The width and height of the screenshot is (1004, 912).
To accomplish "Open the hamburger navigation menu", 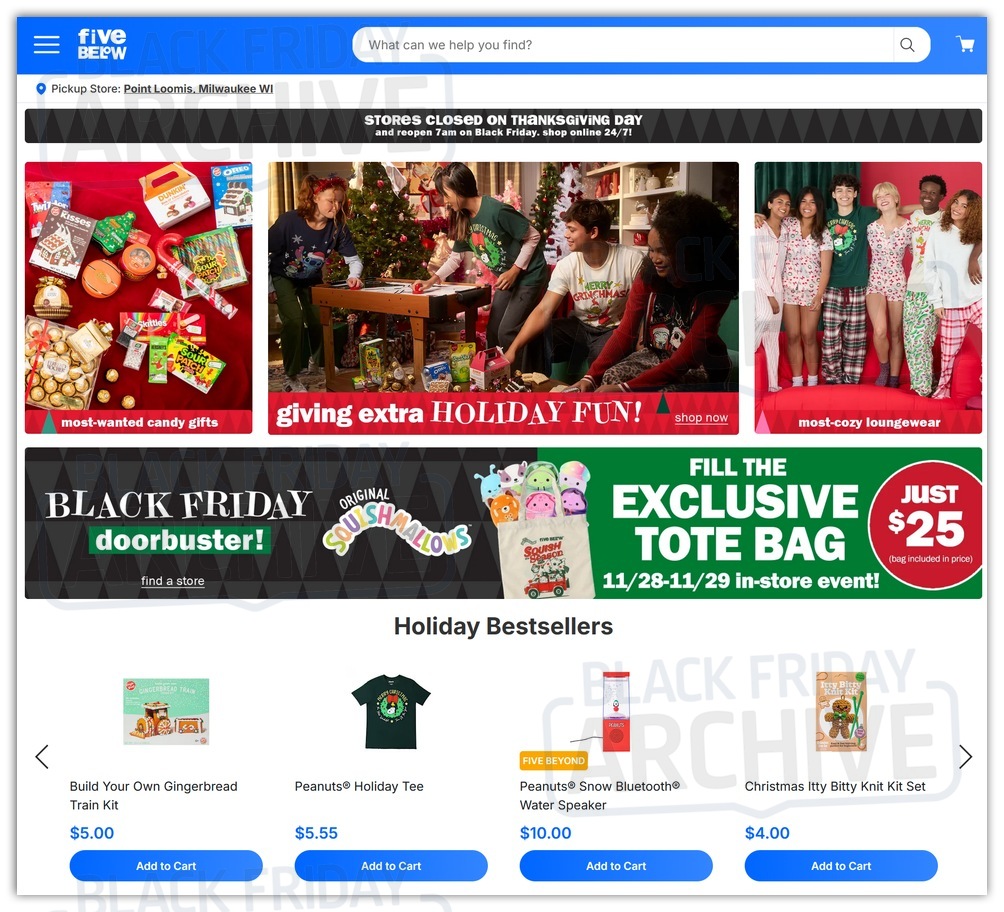I will pos(46,45).
